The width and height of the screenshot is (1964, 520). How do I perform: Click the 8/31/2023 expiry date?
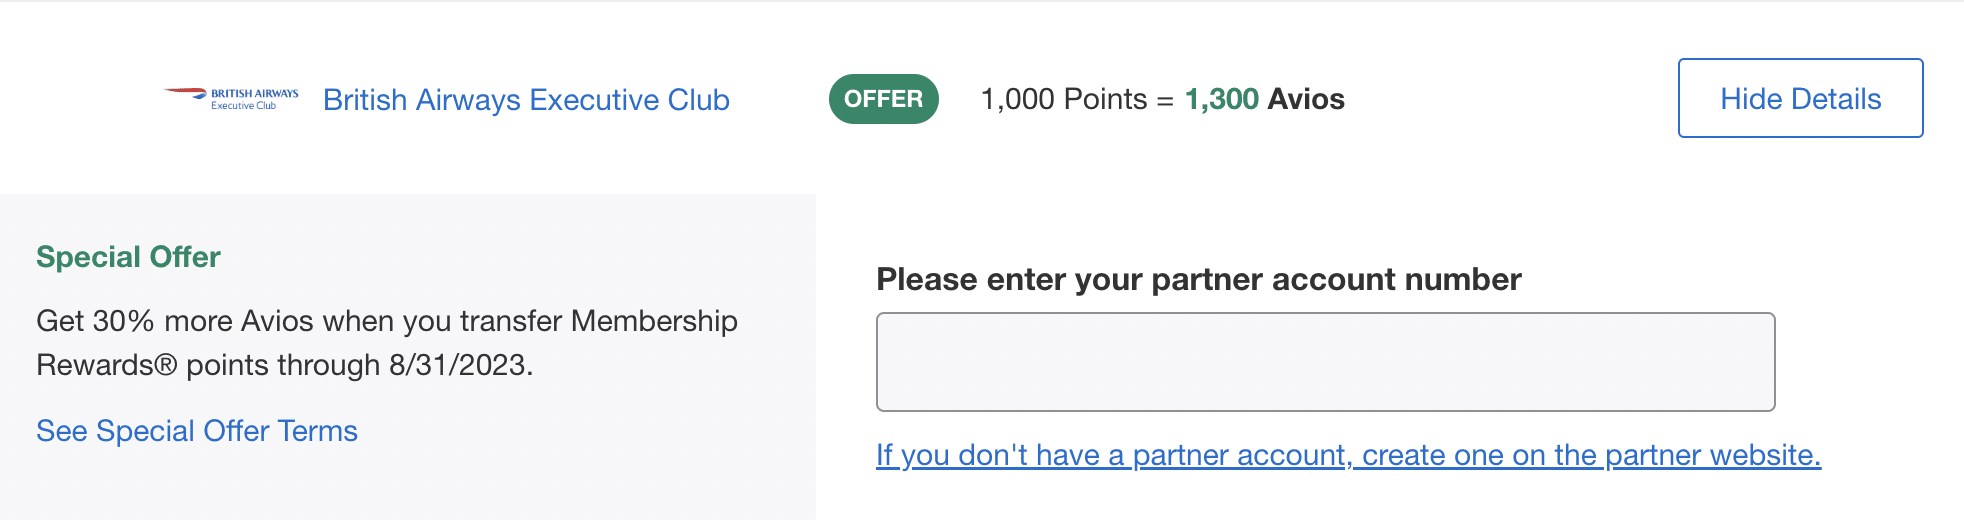coord(458,365)
